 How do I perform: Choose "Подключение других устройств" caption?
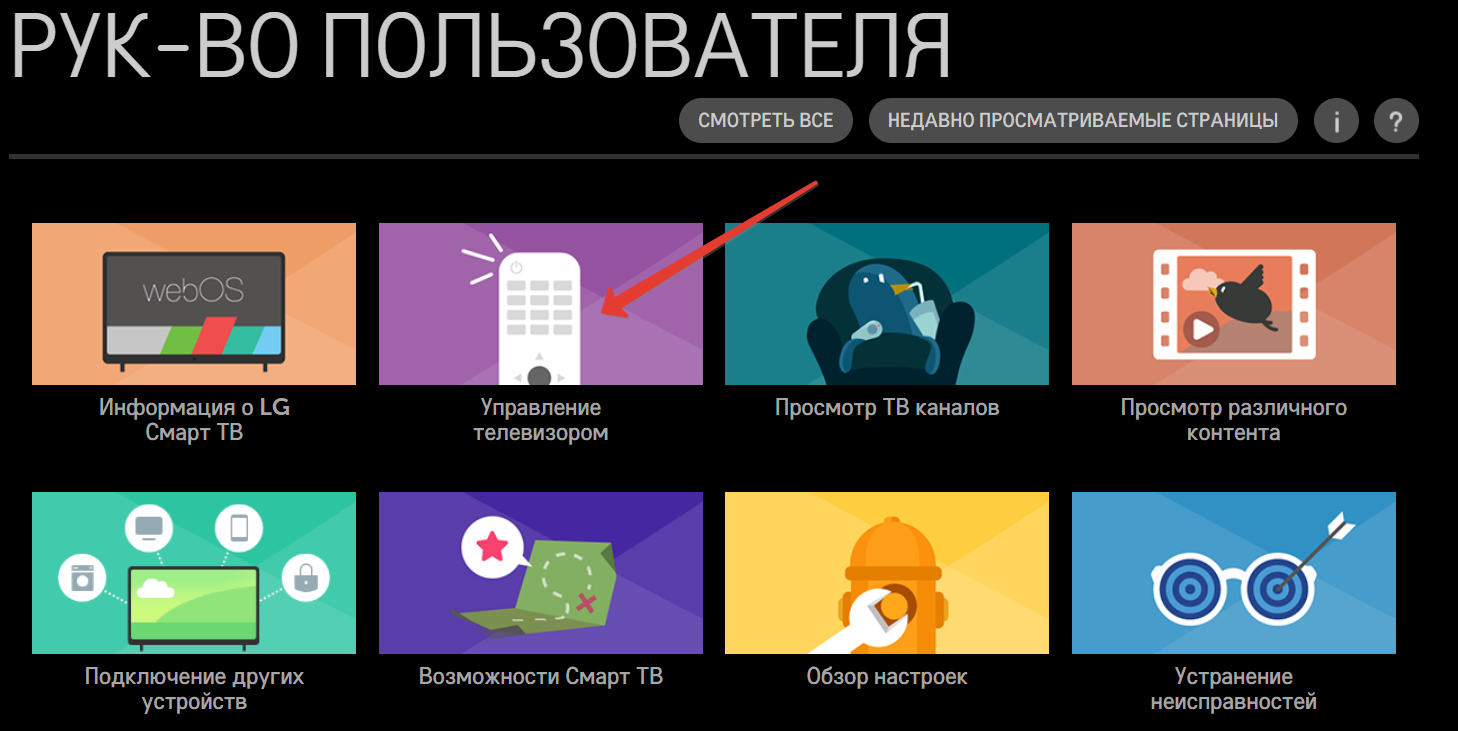[194, 689]
